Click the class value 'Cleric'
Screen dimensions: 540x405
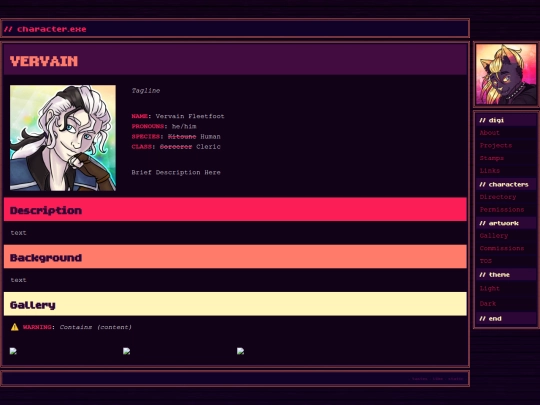coord(208,147)
